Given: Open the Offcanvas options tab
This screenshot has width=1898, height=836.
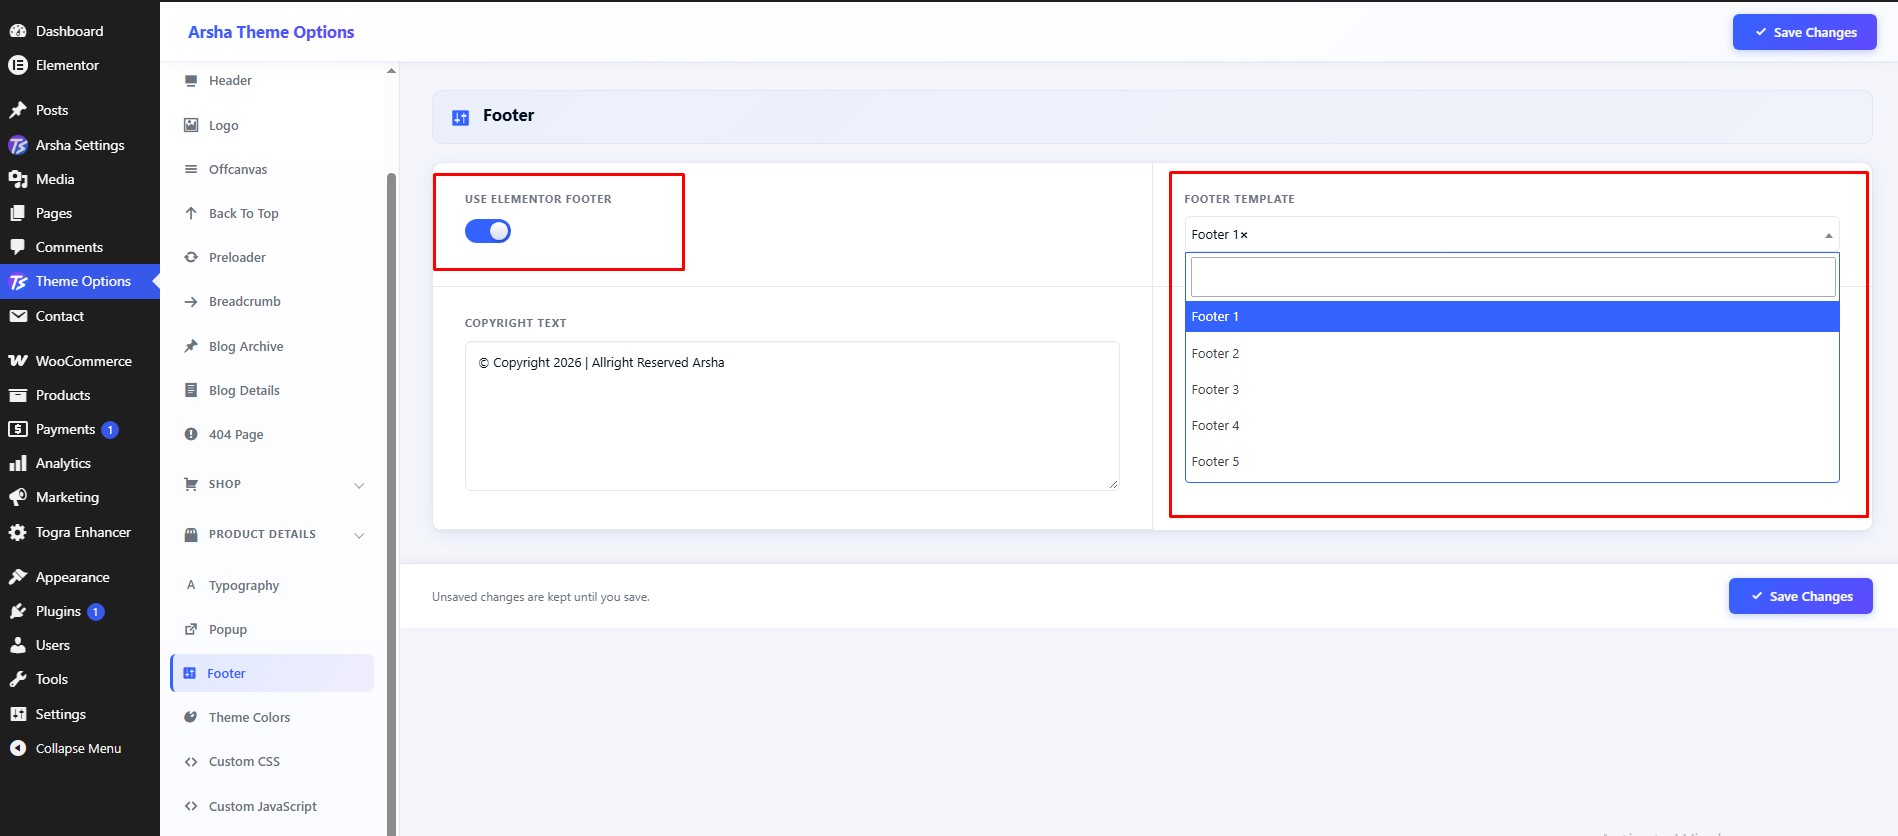Looking at the screenshot, I should 272,169.
